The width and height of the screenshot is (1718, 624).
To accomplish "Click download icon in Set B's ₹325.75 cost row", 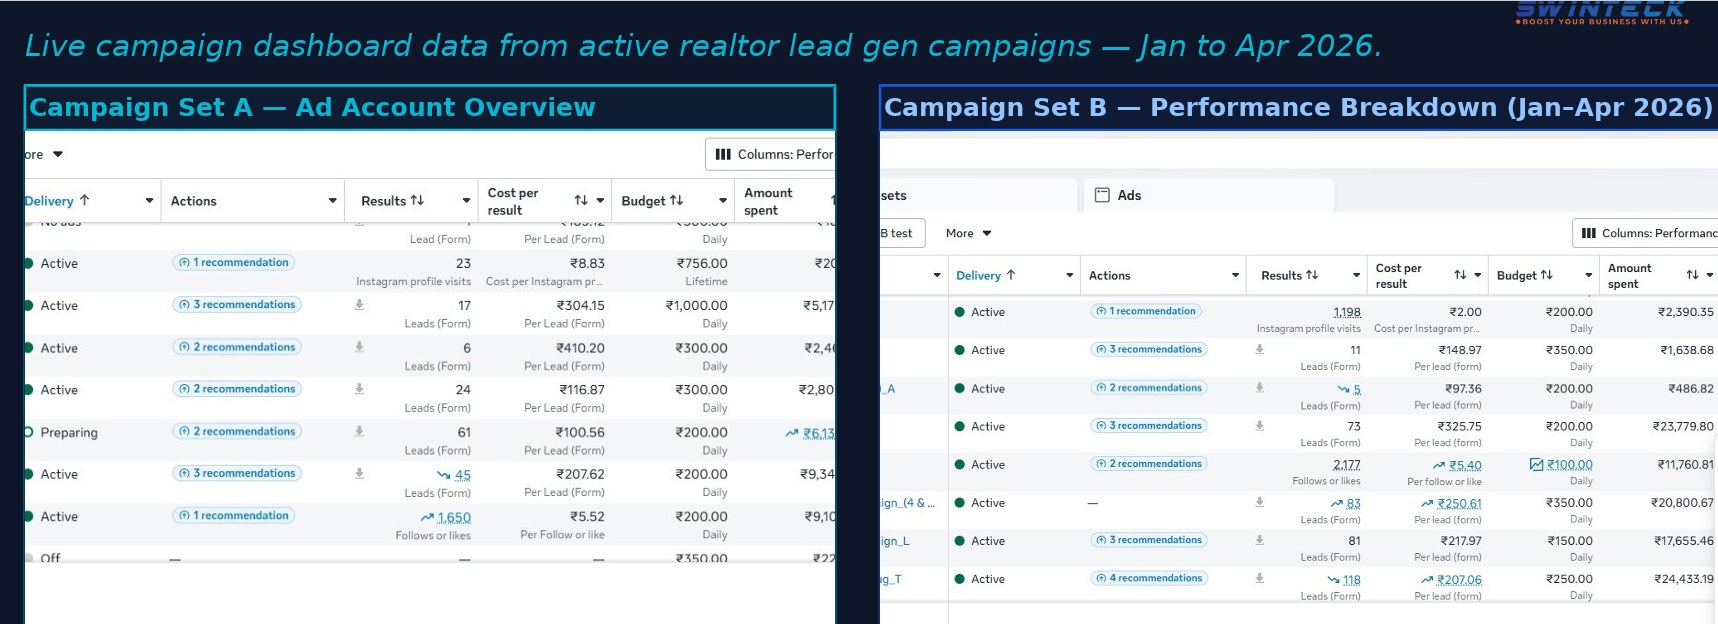I will [x=1260, y=425].
